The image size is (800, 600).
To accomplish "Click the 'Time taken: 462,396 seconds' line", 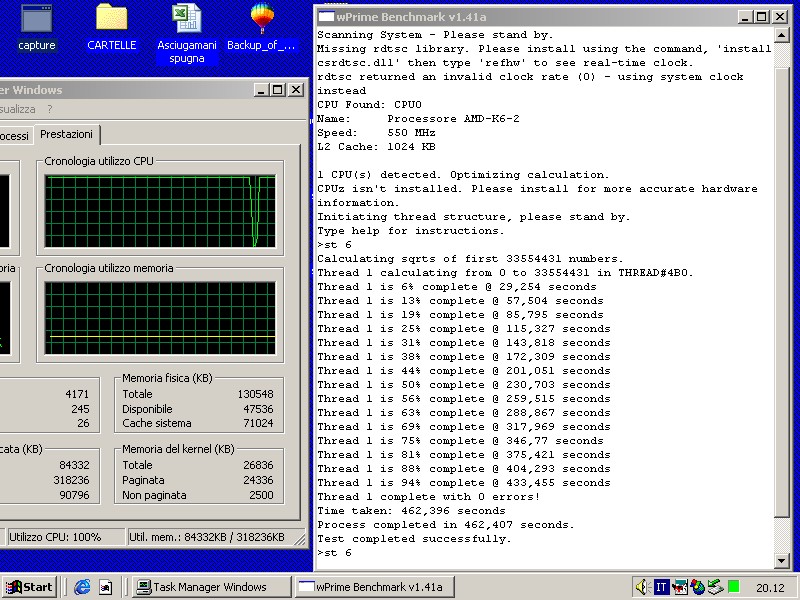I will tap(411, 511).
